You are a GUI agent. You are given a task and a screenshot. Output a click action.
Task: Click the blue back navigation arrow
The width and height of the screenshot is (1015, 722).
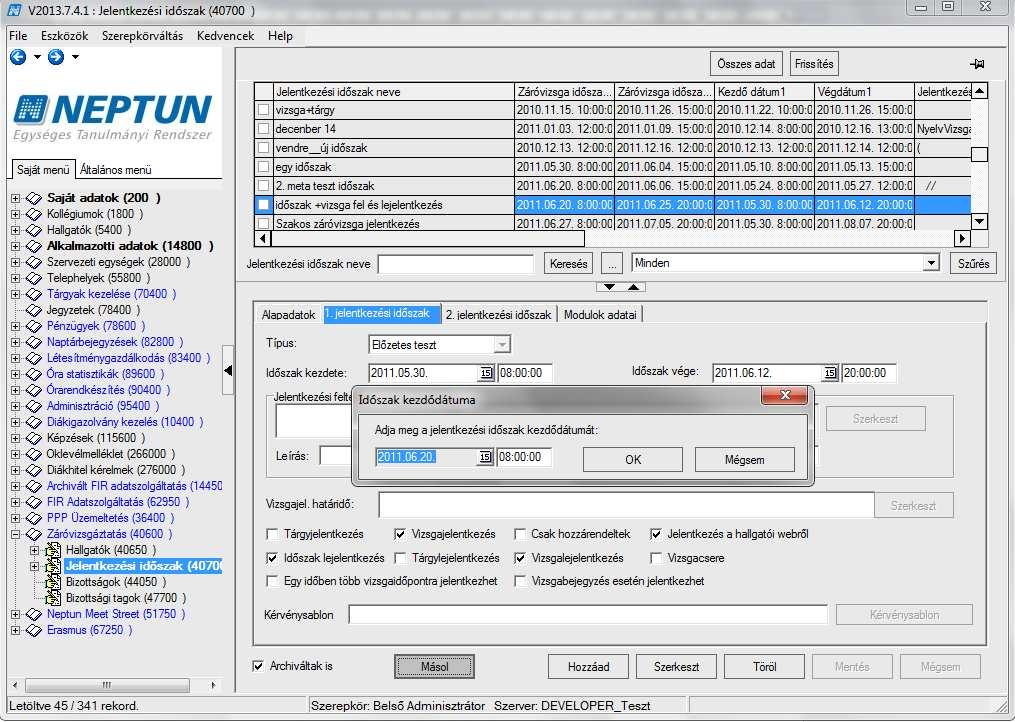tap(18, 57)
